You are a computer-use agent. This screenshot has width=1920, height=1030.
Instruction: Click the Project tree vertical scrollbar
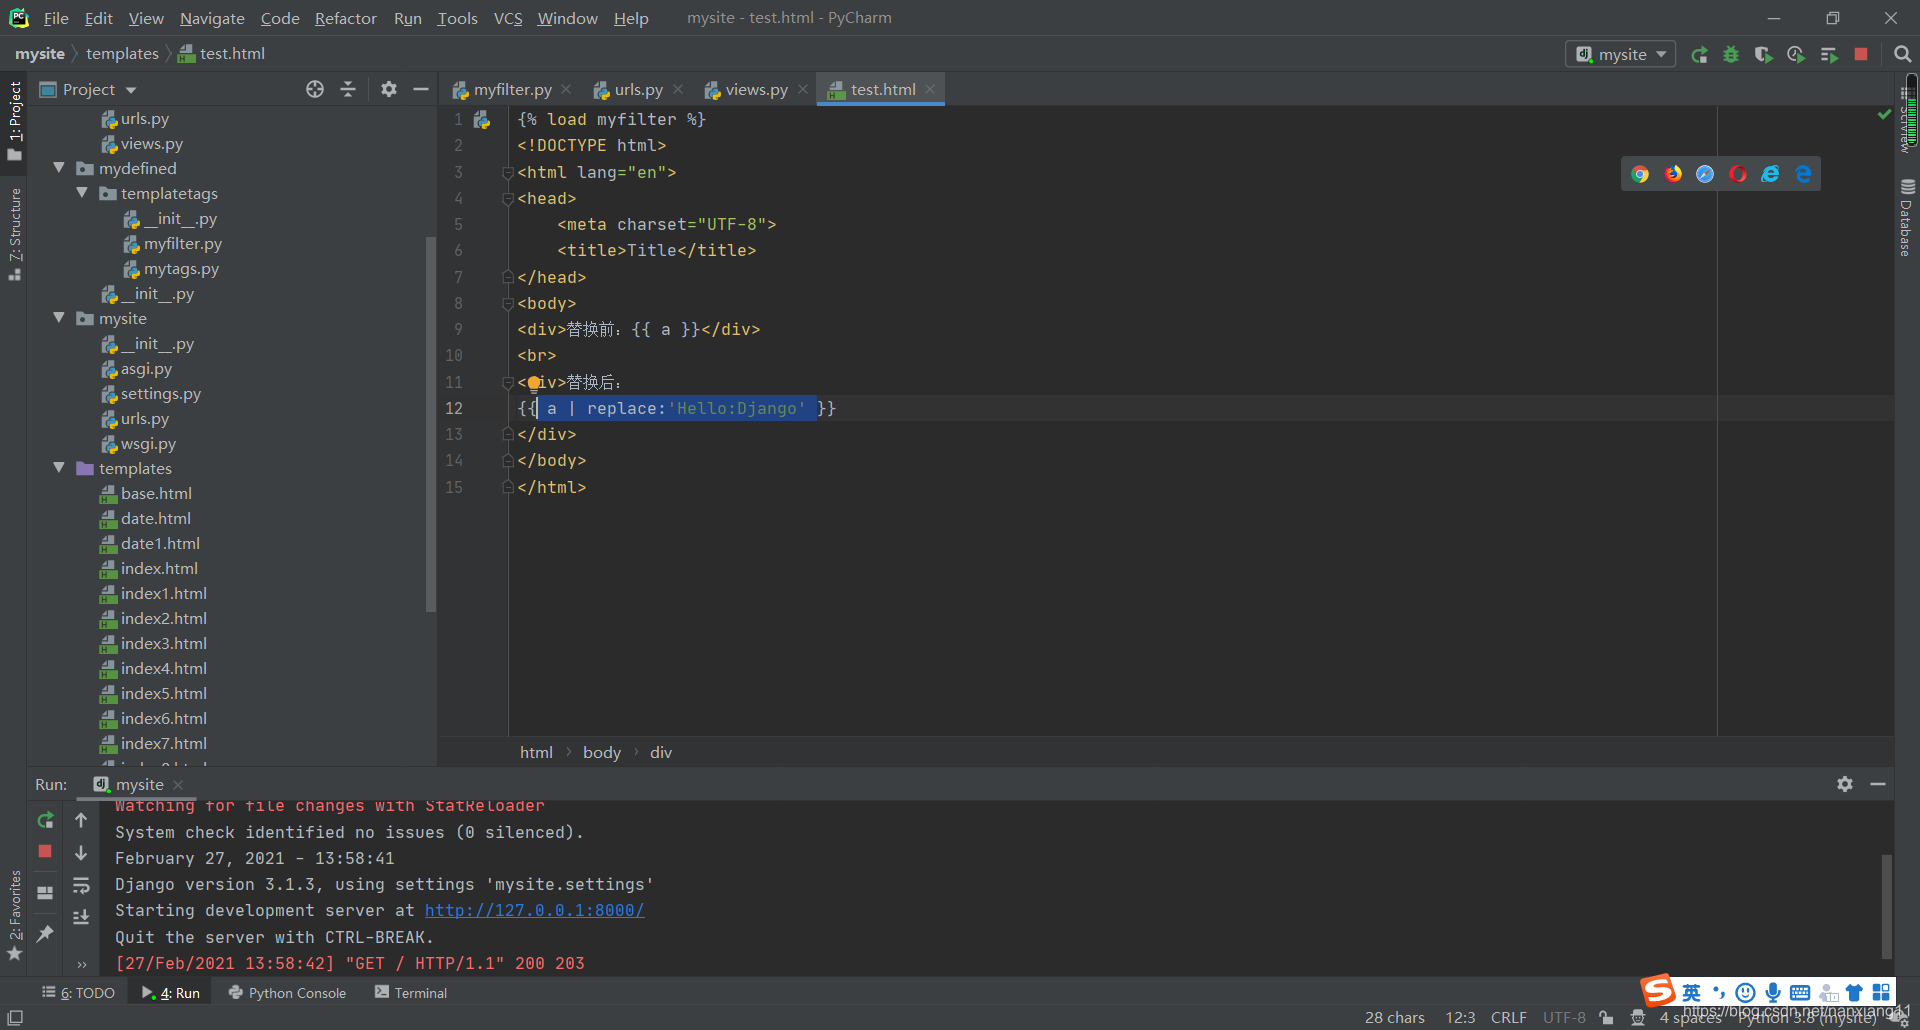431,424
